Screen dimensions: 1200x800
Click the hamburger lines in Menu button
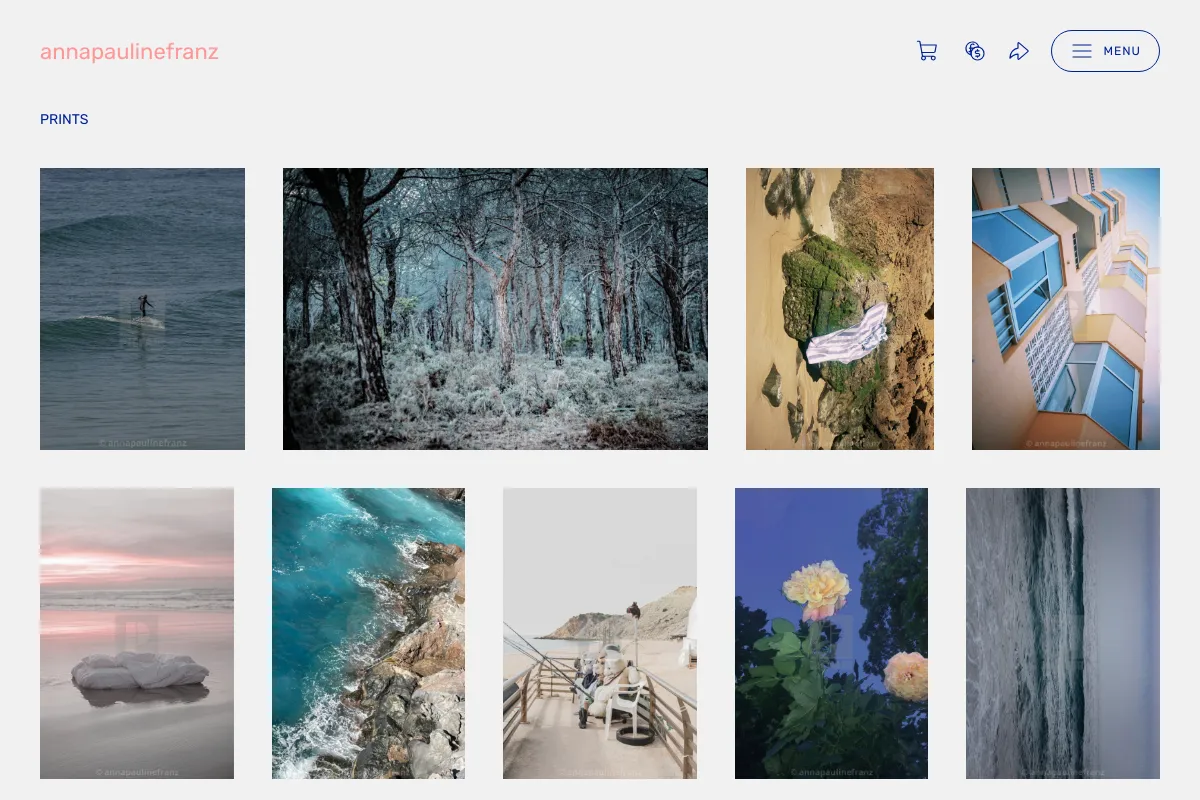click(1082, 51)
